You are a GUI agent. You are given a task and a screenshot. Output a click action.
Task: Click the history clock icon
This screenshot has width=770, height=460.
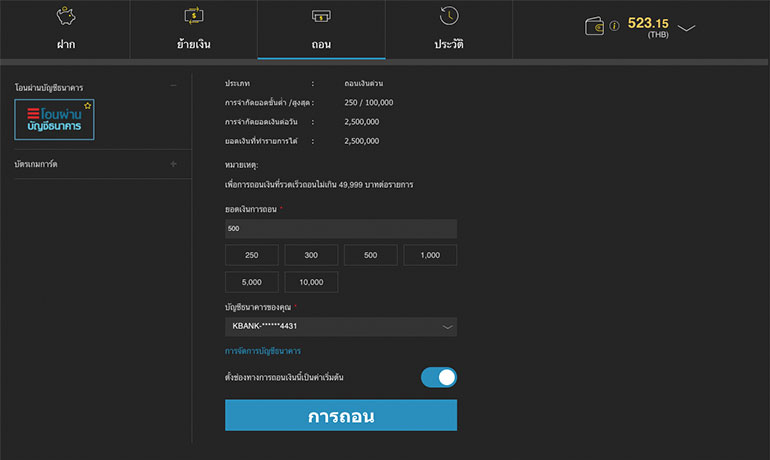449,16
